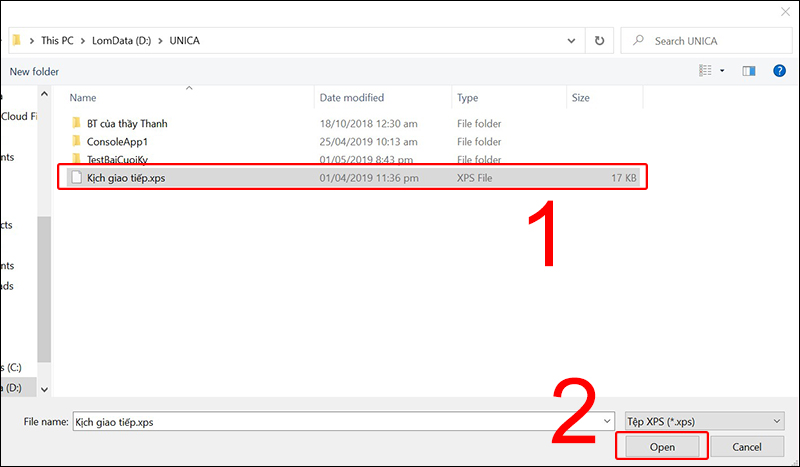Click the Cancel button

(x=747, y=447)
